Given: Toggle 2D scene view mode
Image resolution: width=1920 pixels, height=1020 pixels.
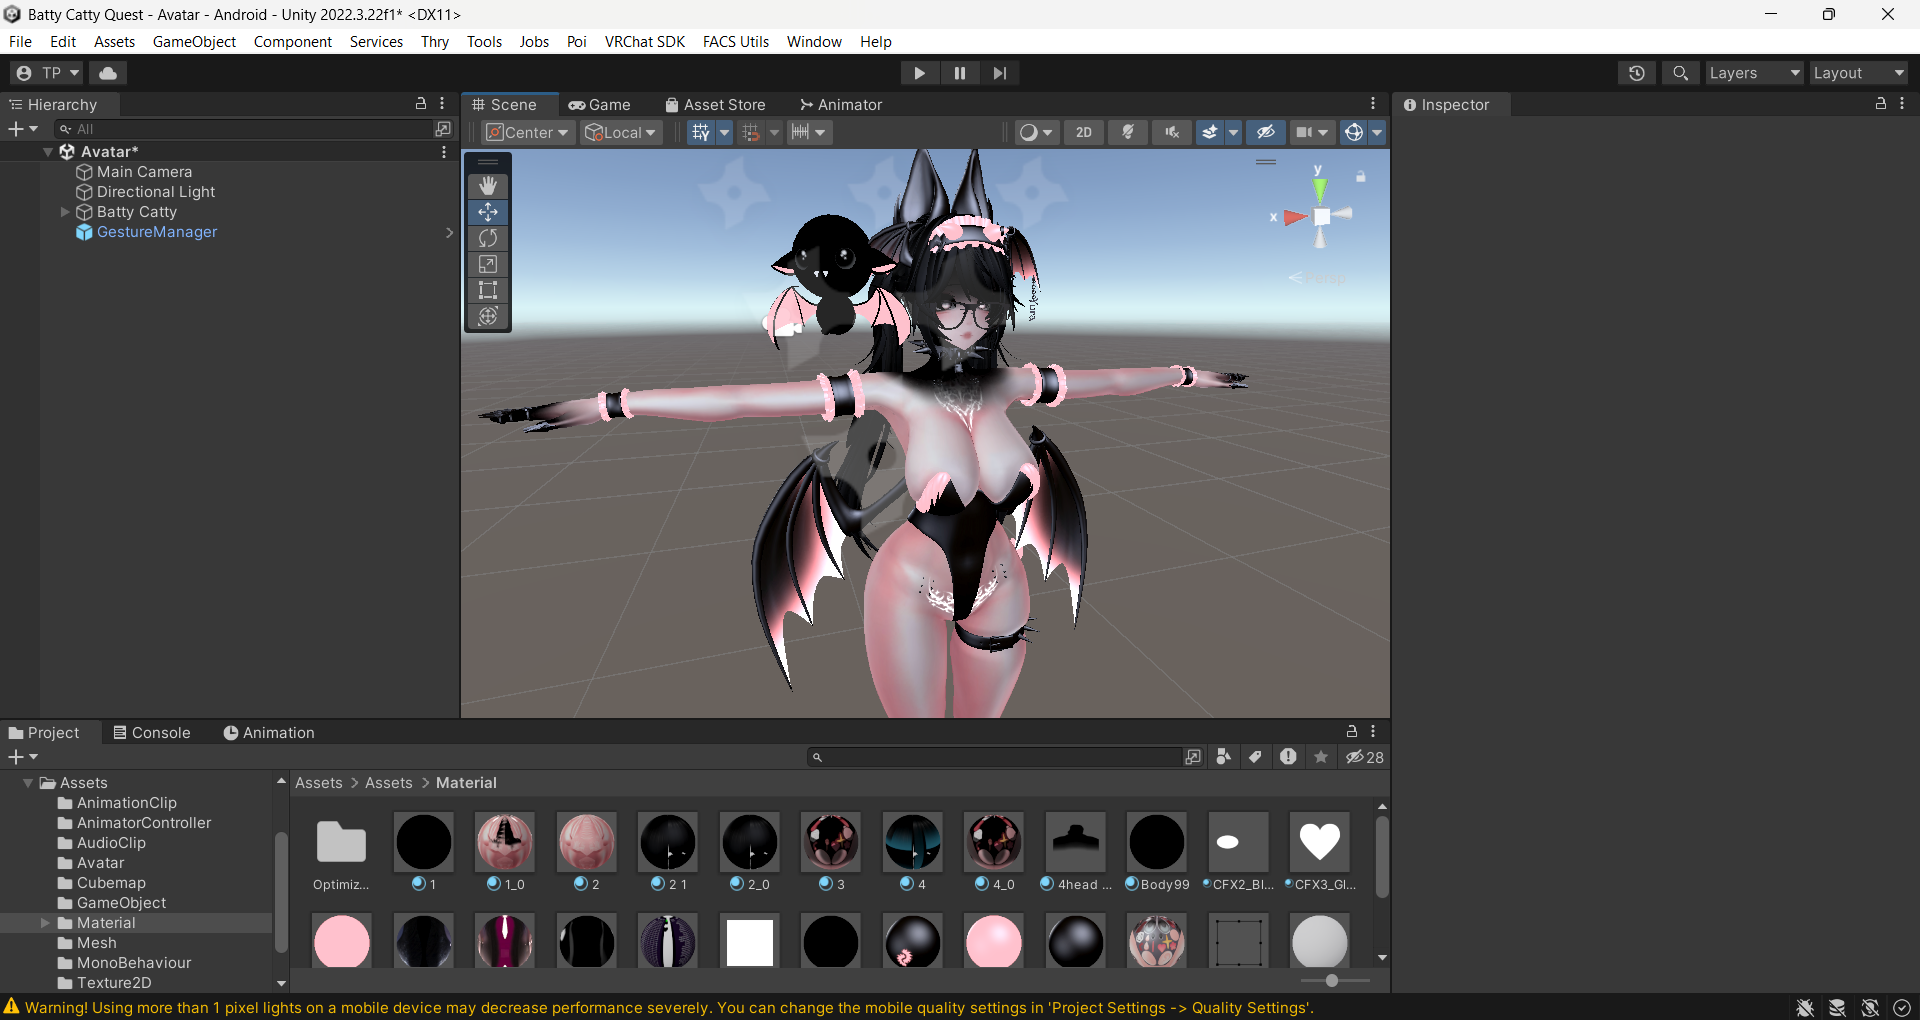Looking at the screenshot, I should 1084,132.
